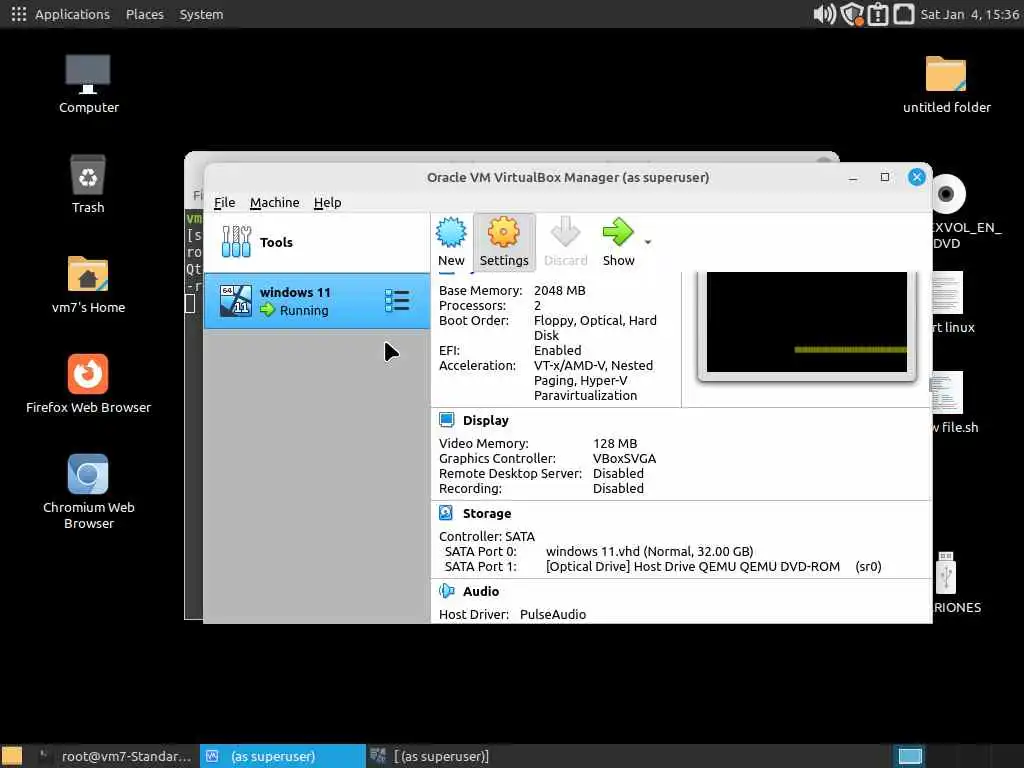The width and height of the screenshot is (1024, 768).
Task: Switch to the highlighted (as superuser) taskbar button
Action: [282, 756]
